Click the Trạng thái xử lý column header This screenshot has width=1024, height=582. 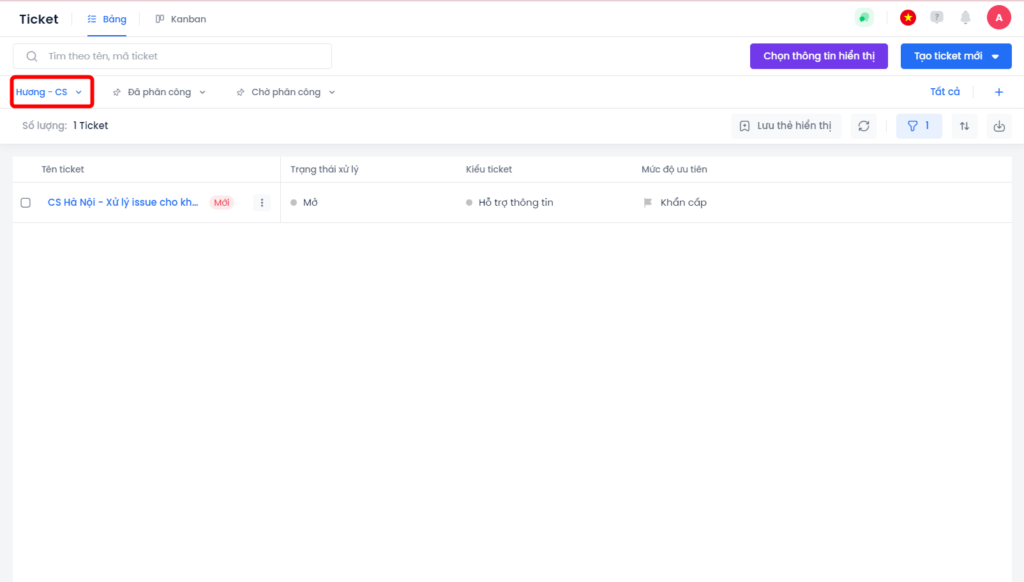pos(325,169)
